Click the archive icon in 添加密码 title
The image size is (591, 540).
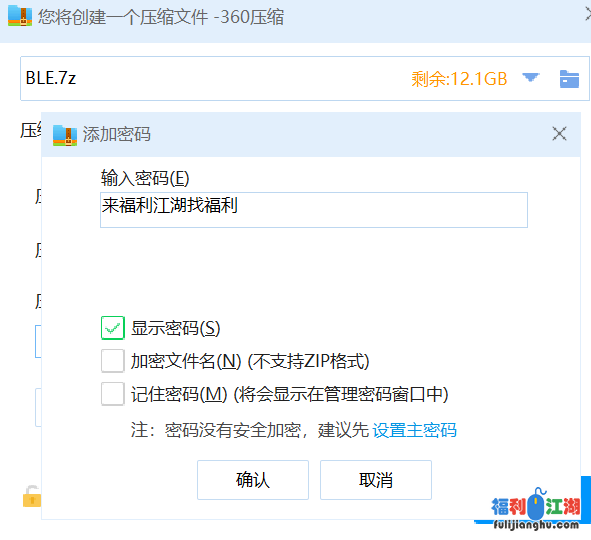point(65,135)
